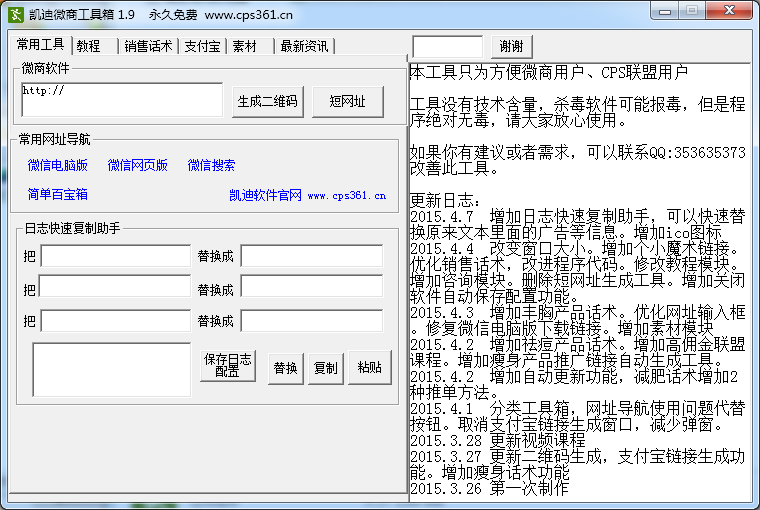
Task: Switch to the 教程 tab
Action: (88, 46)
